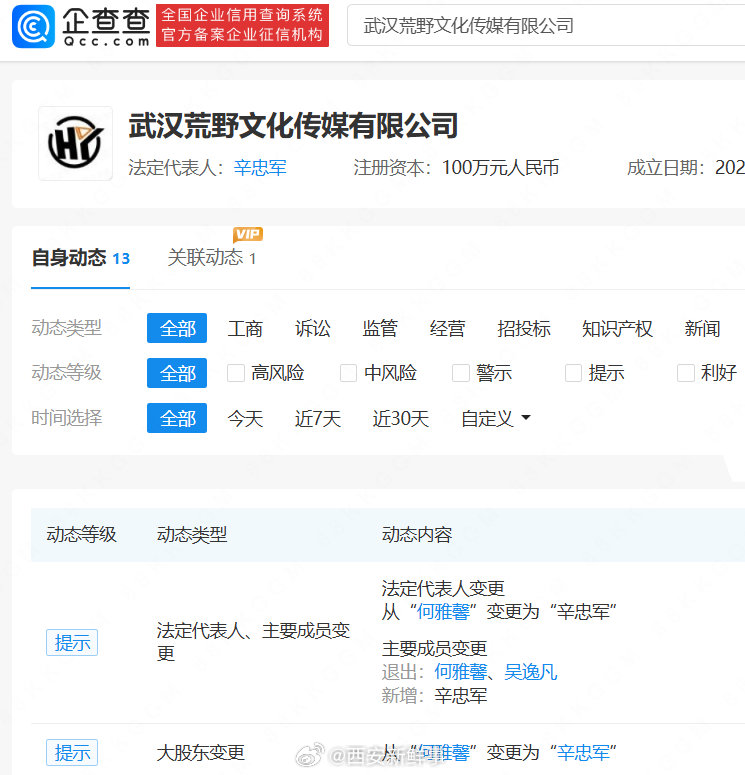Switch to 关联动态 tab
The height and width of the screenshot is (775, 745).
click(212, 258)
